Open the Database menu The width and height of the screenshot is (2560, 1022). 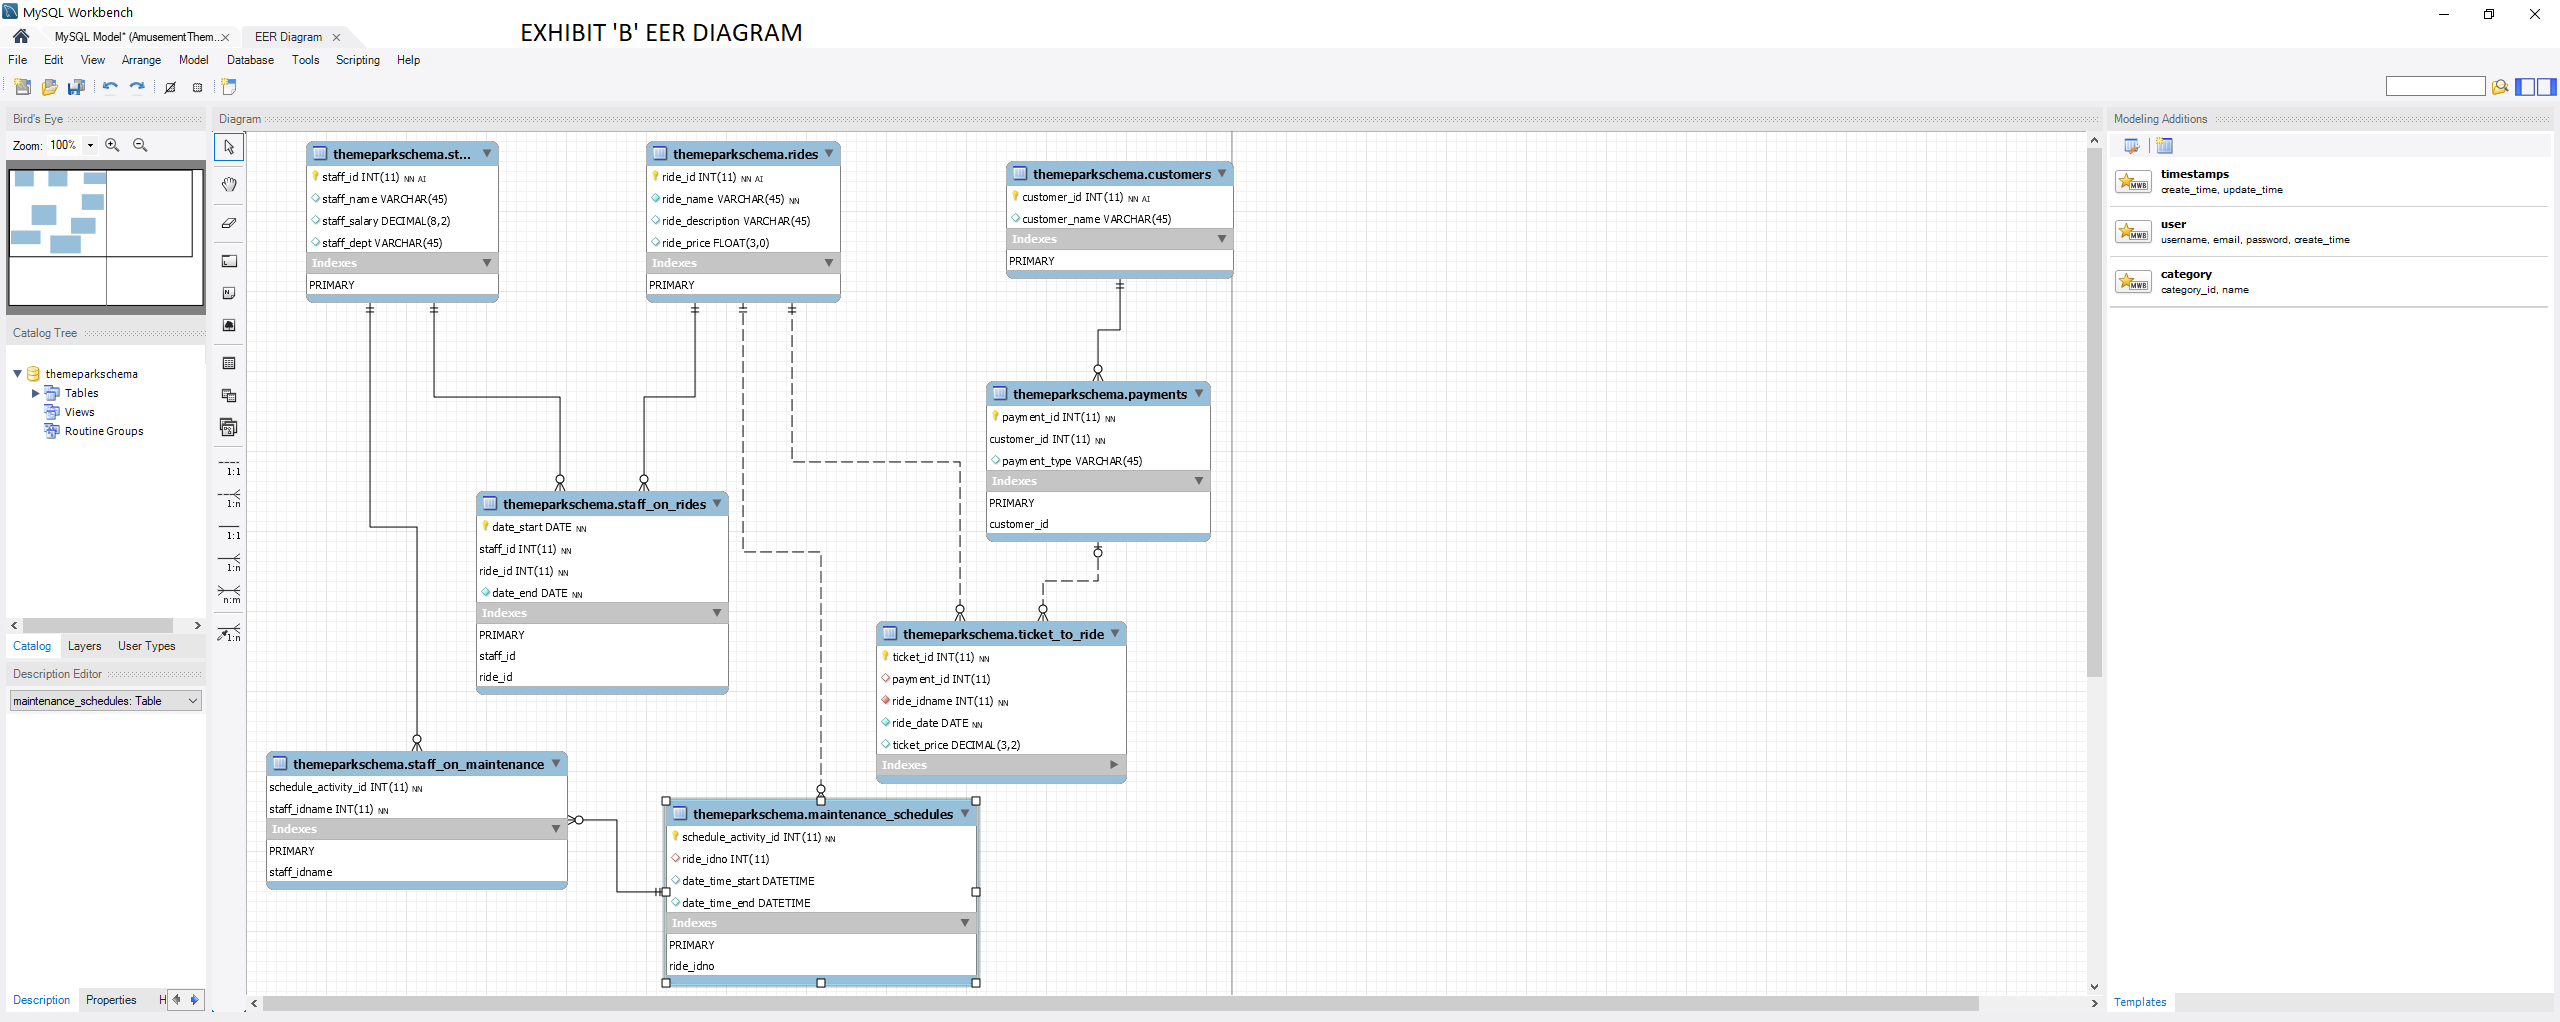(x=249, y=60)
